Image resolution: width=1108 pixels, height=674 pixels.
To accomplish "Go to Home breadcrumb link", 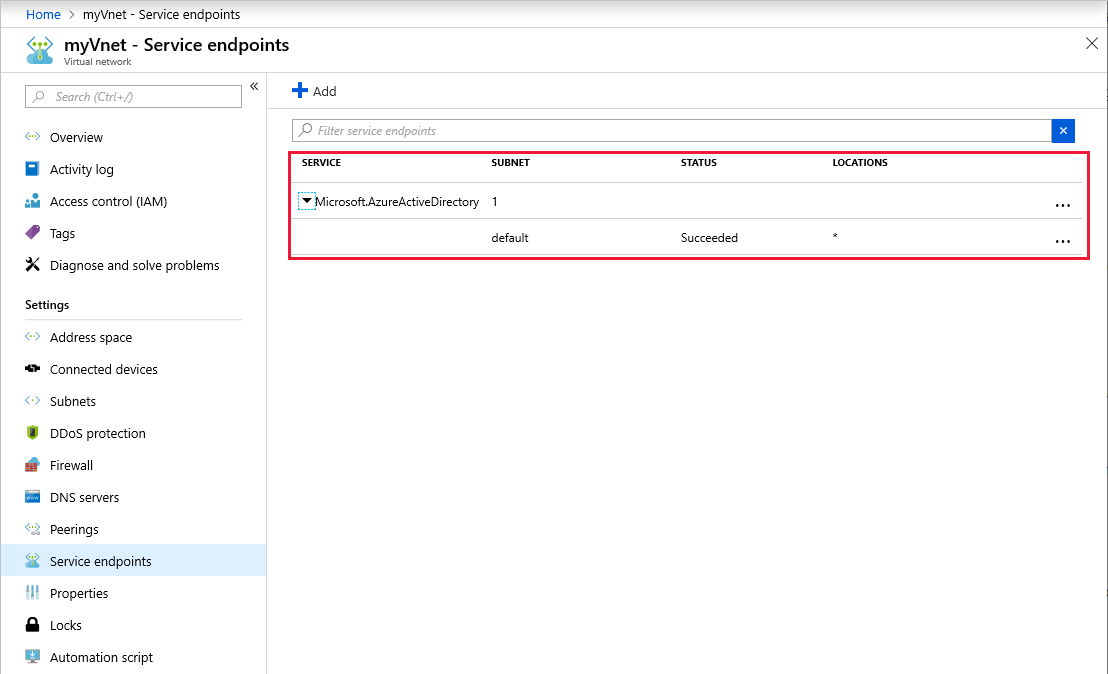I will 43,15.
